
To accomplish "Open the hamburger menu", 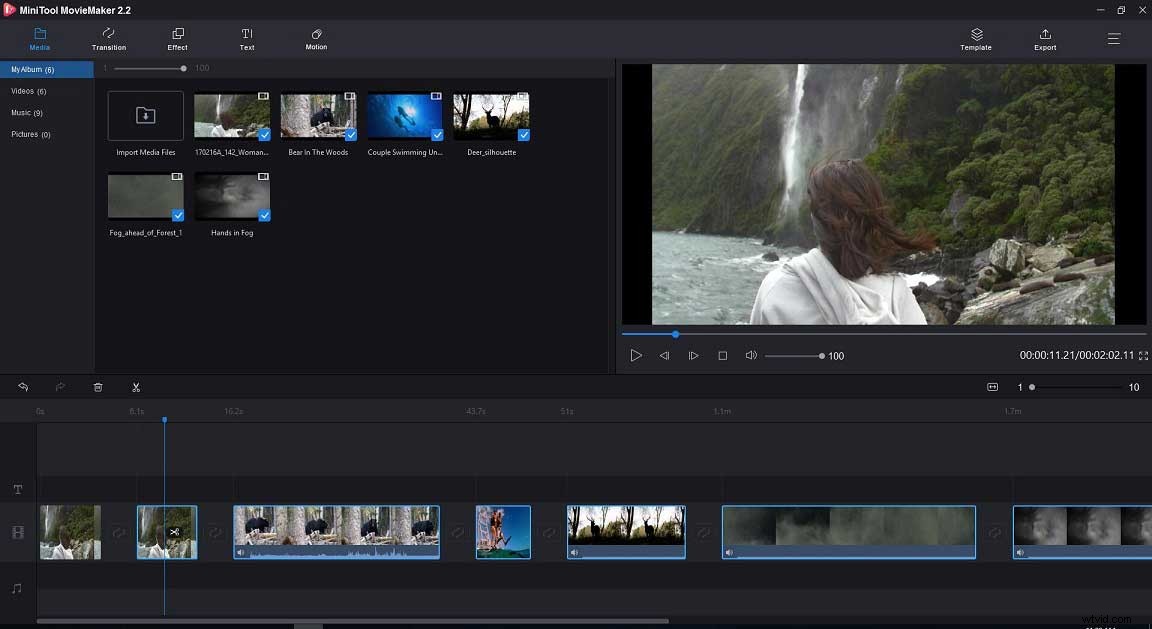I will click(1114, 38).
